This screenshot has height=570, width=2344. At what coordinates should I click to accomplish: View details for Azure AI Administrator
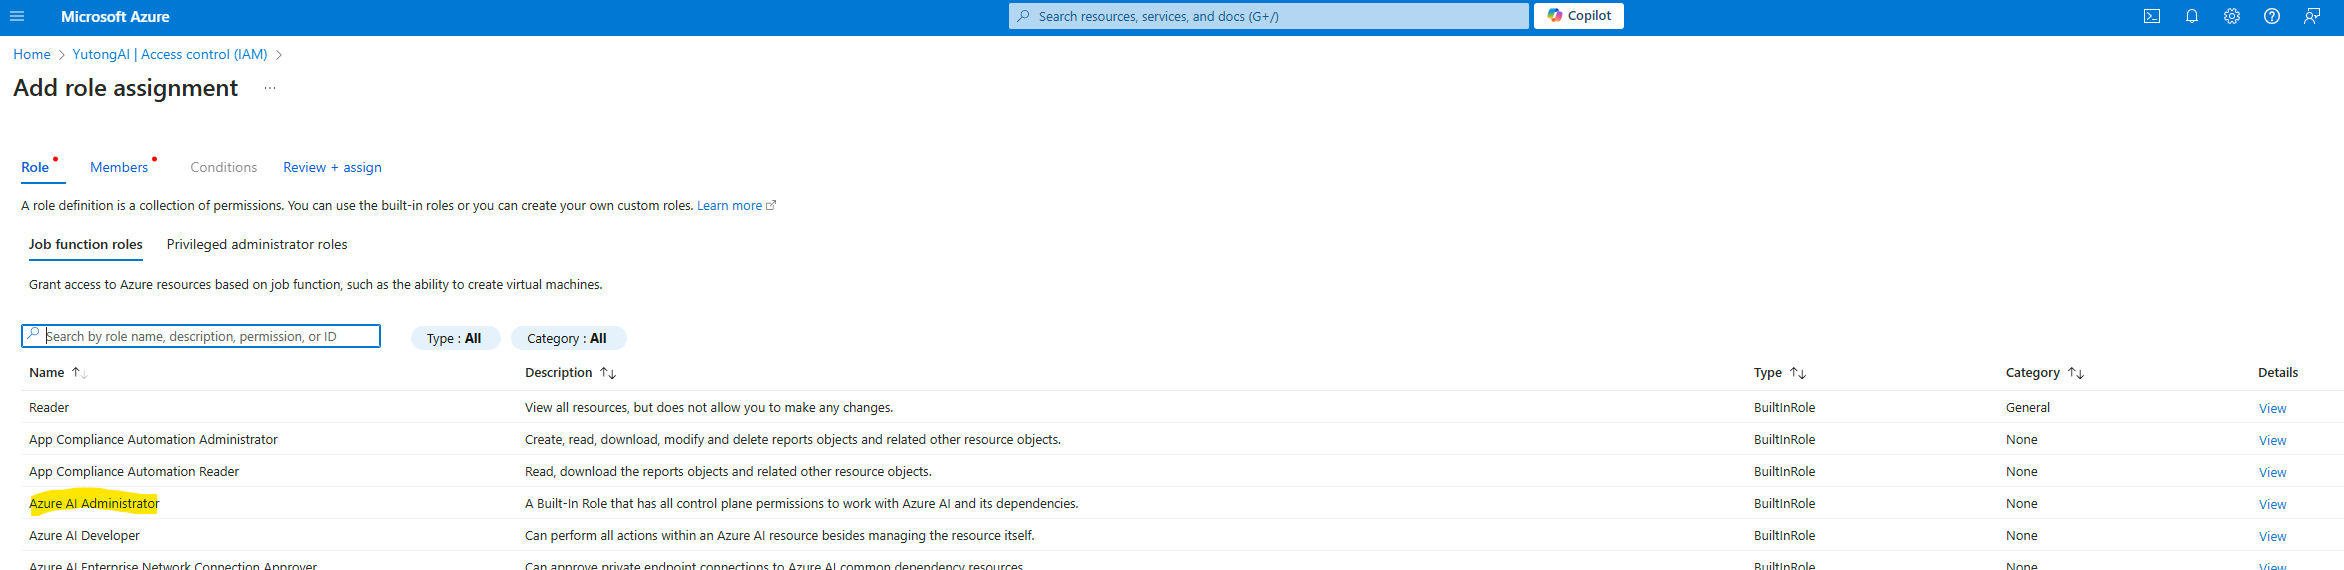[x=2272, y=504]
